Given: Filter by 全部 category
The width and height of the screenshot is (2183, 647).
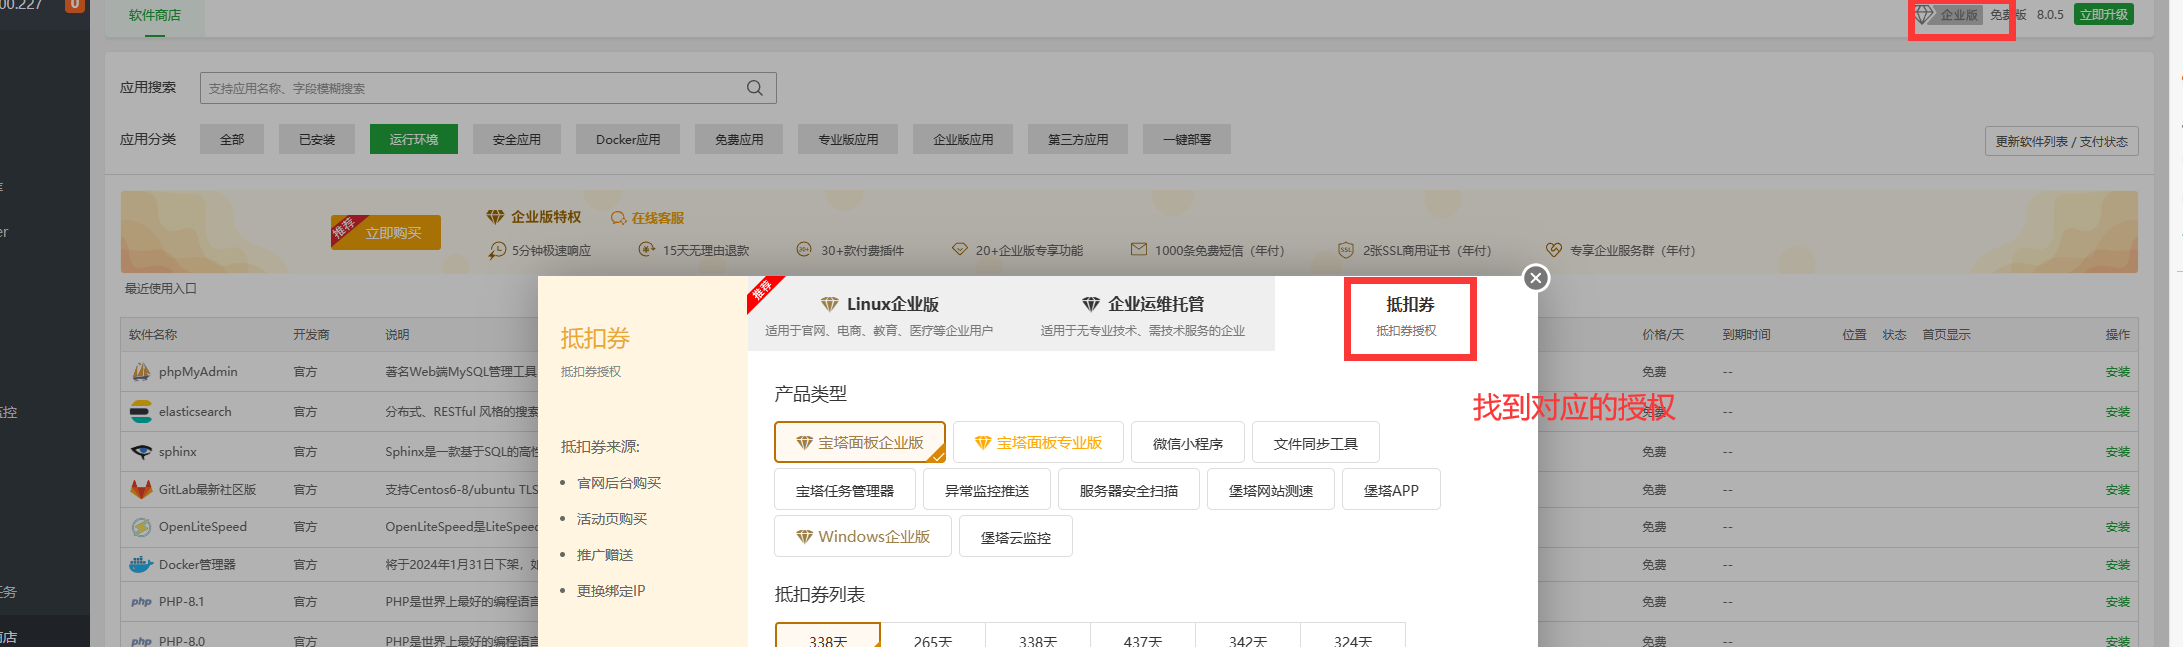Looking at the screenshot, I should point(232,139).
